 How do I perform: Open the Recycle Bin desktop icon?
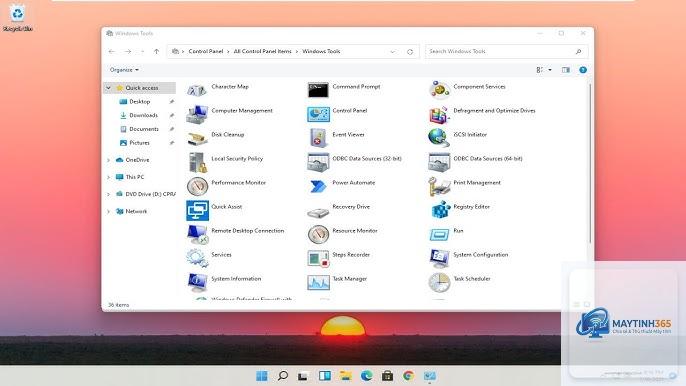click(x=18, y=18)
